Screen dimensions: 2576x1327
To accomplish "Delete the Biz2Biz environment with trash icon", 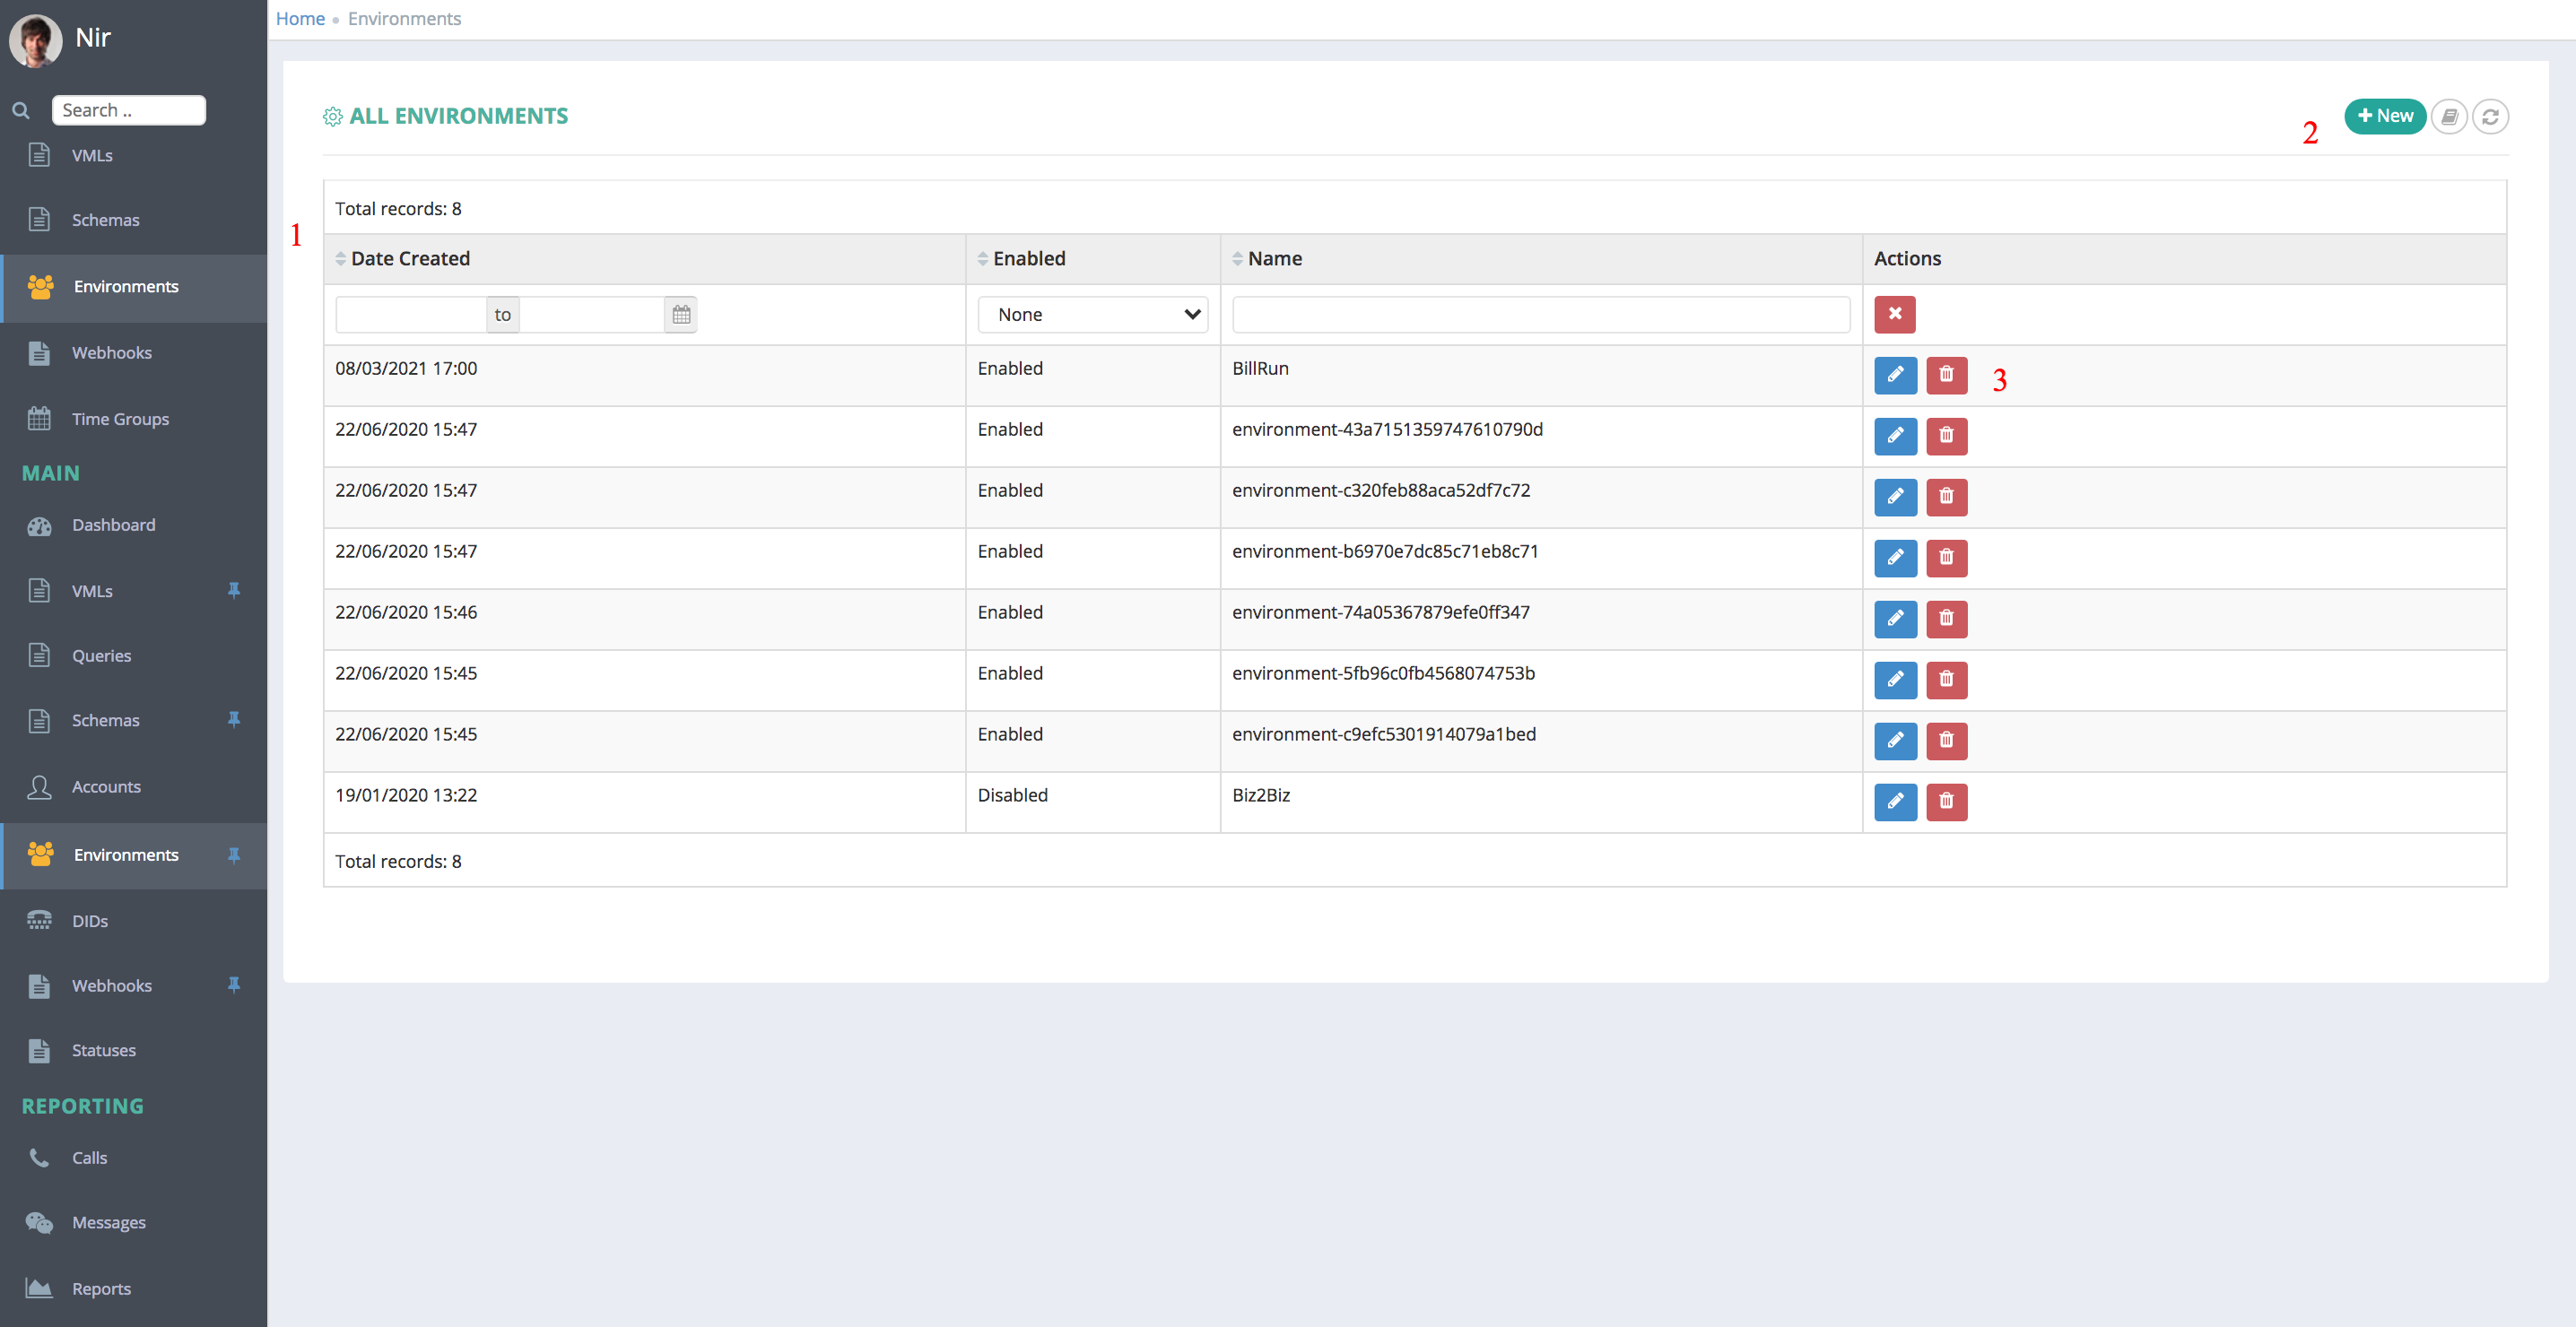I will pos(1946,801).
